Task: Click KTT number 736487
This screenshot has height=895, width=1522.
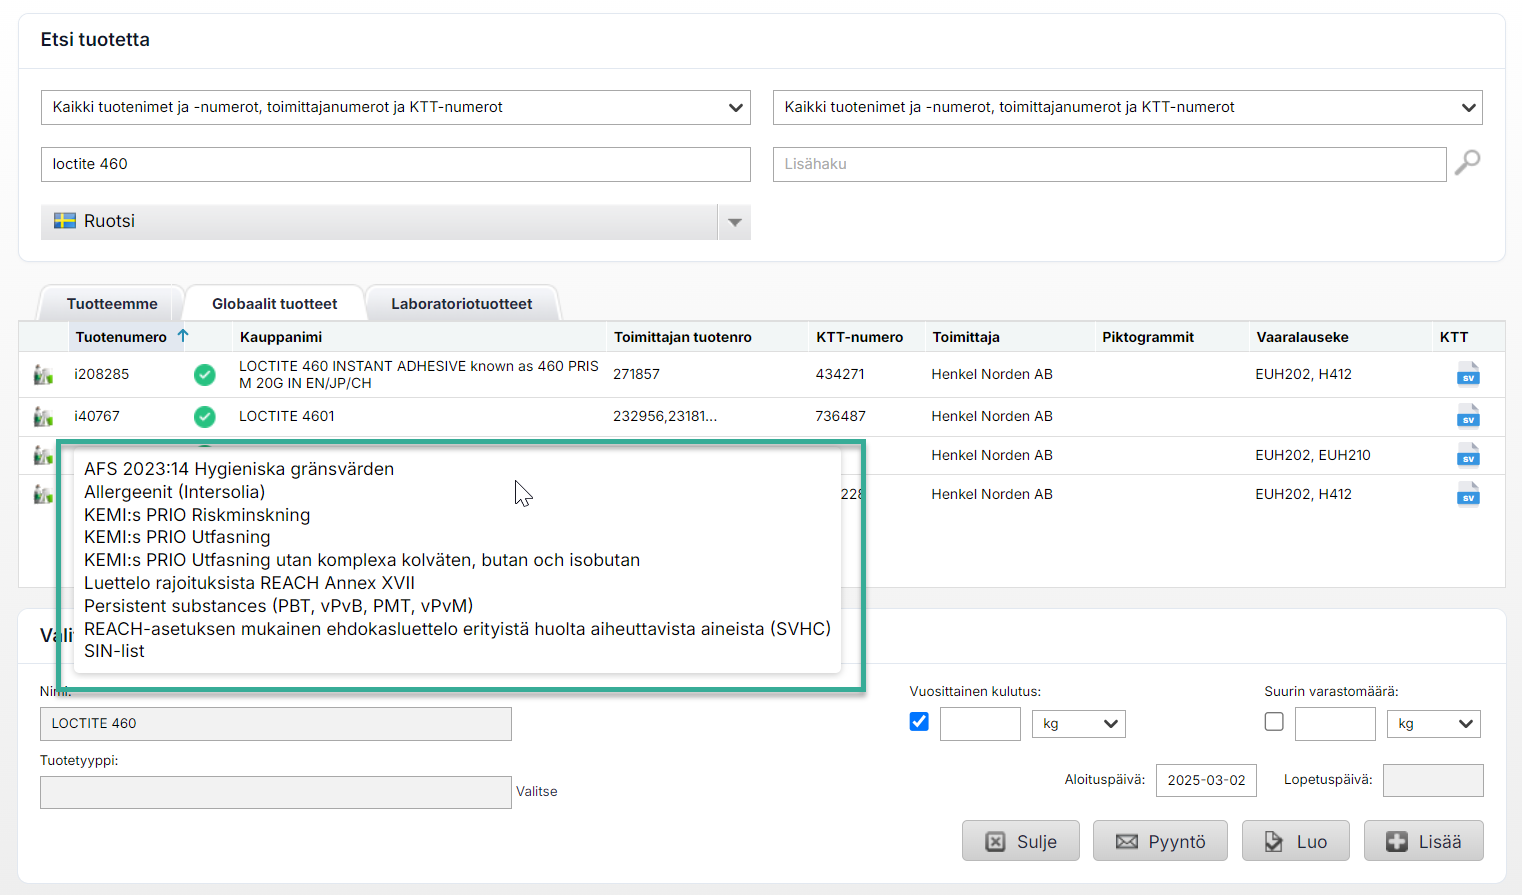Action: tap(841, 416)
